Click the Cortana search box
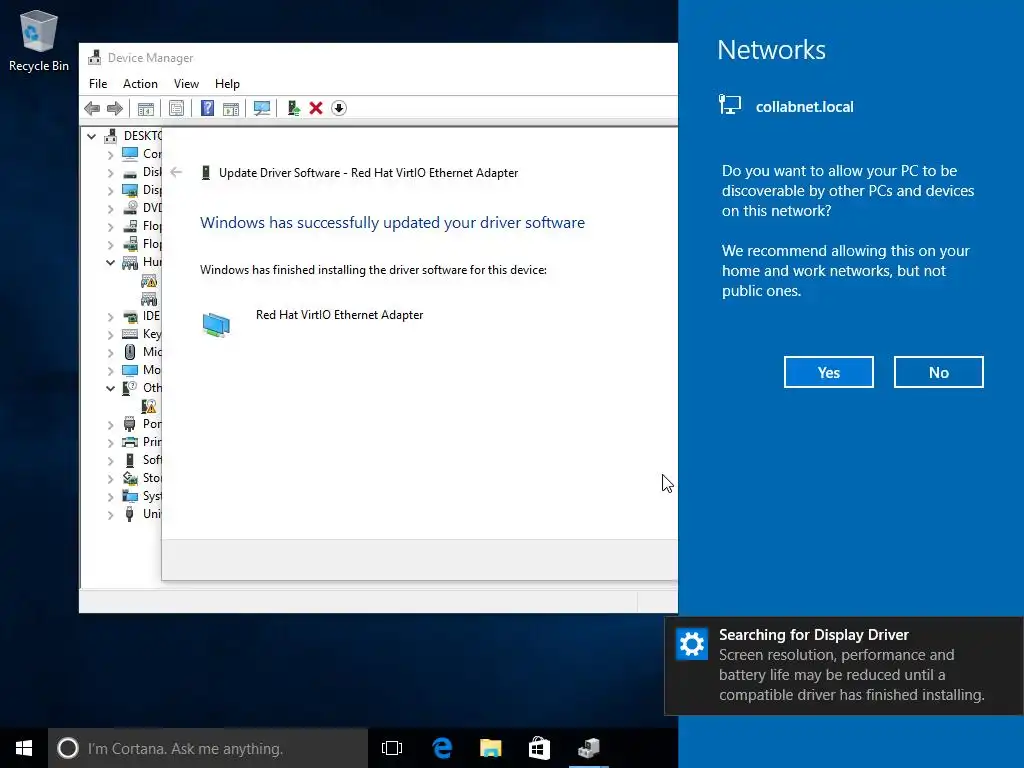1024x768 pixels. [208, 748]
